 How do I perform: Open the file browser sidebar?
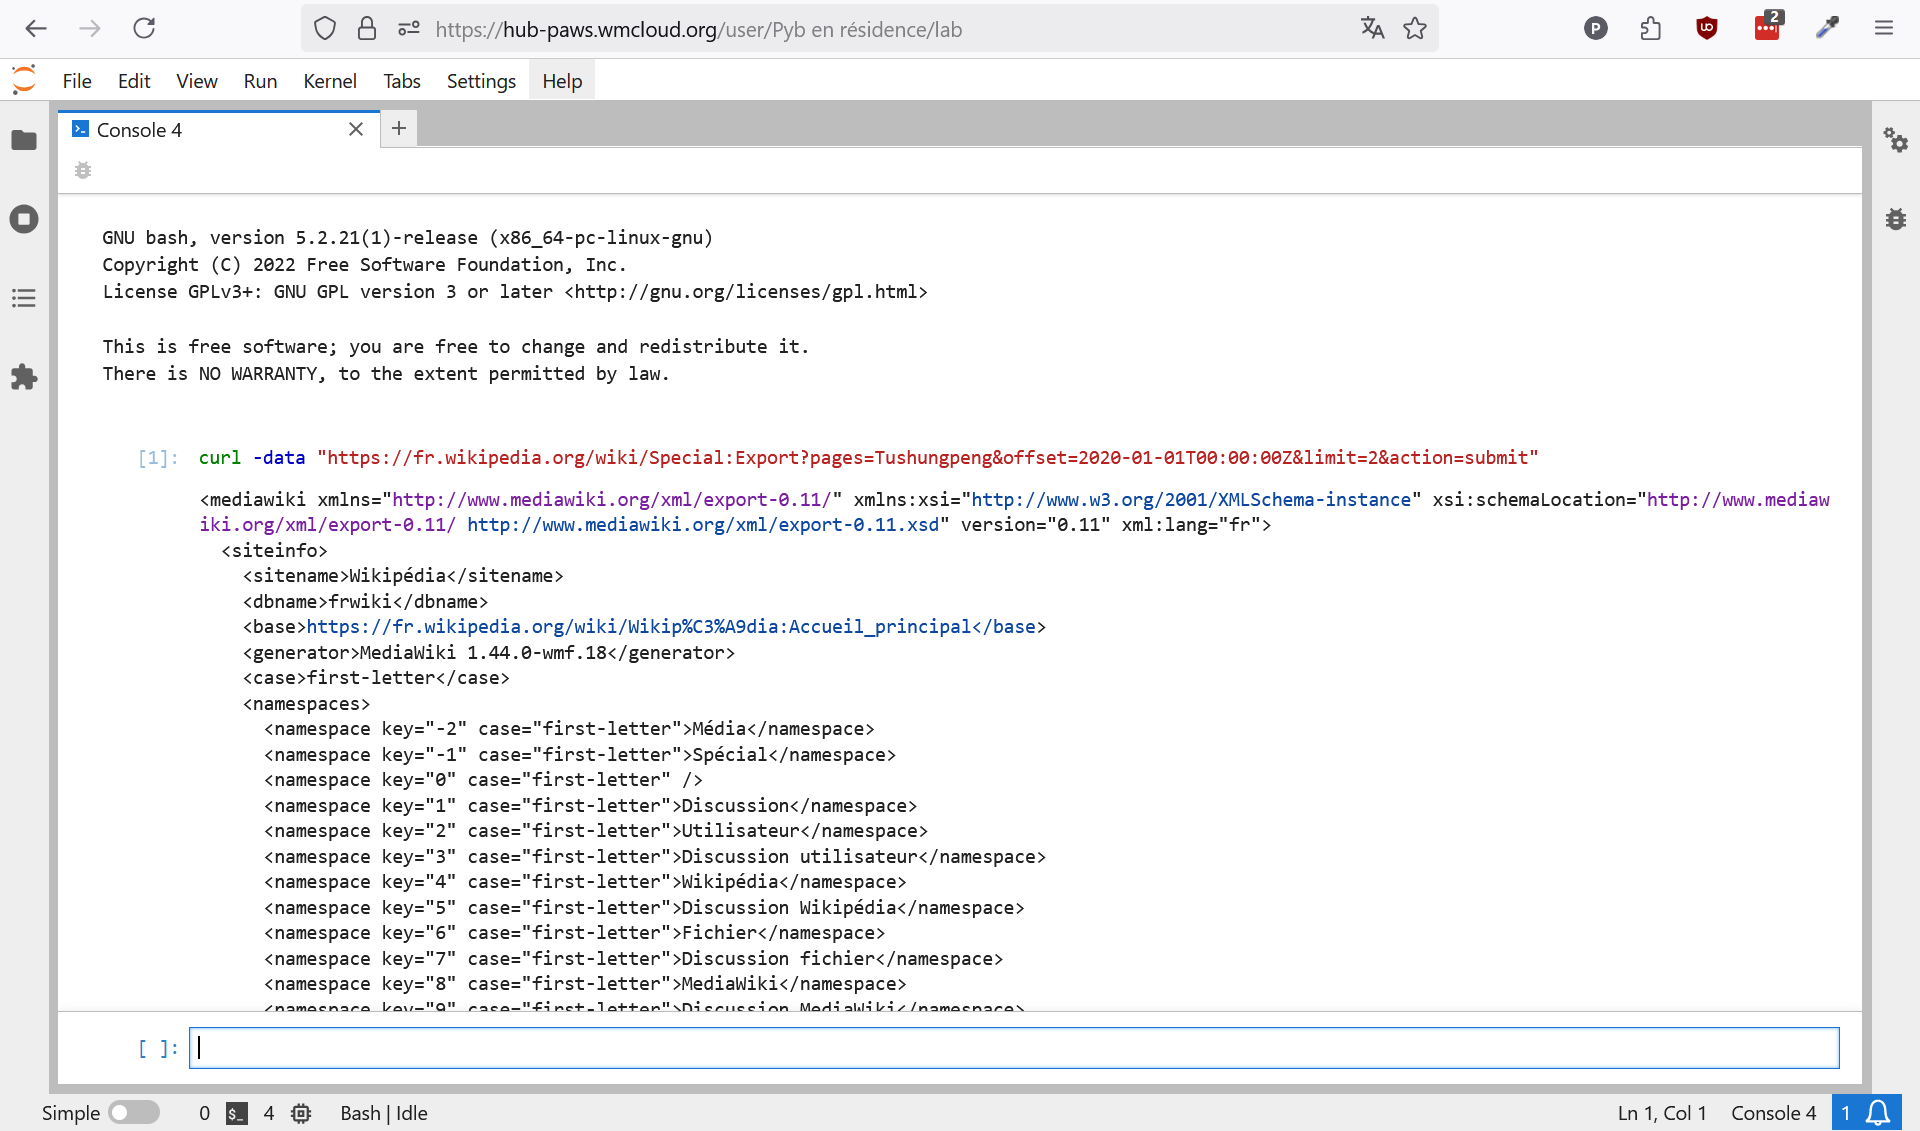pyautogui.click(x=24, y=141)
